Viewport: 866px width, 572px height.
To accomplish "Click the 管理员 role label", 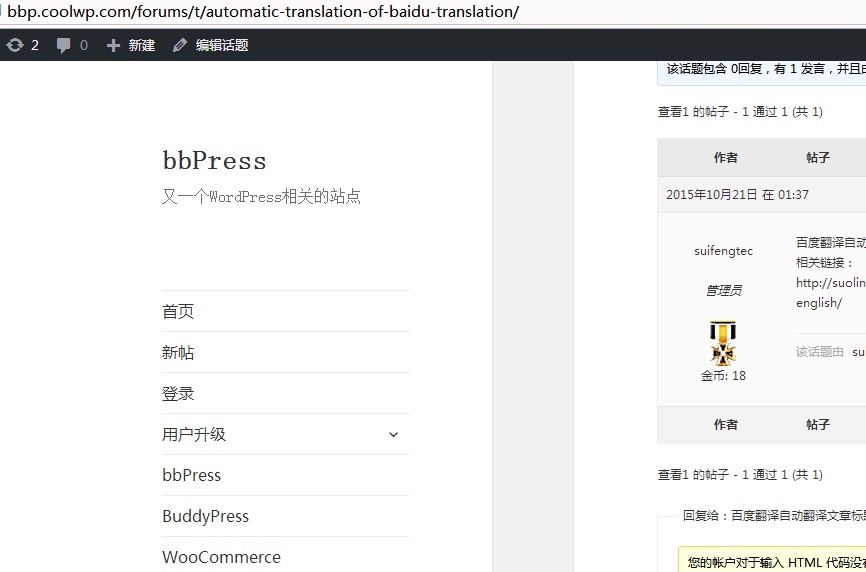I will pyautogui.click(x=723, y=290).
